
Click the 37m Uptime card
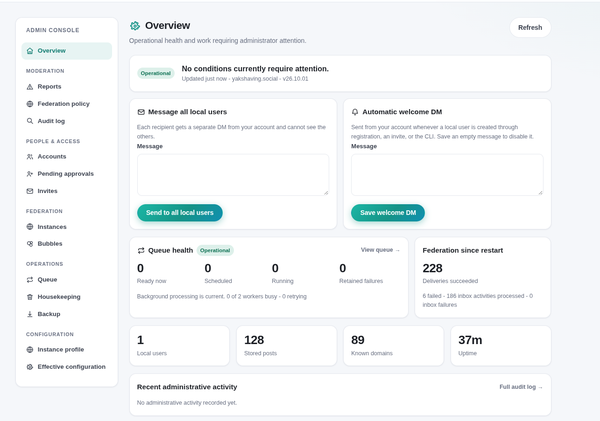501,346
